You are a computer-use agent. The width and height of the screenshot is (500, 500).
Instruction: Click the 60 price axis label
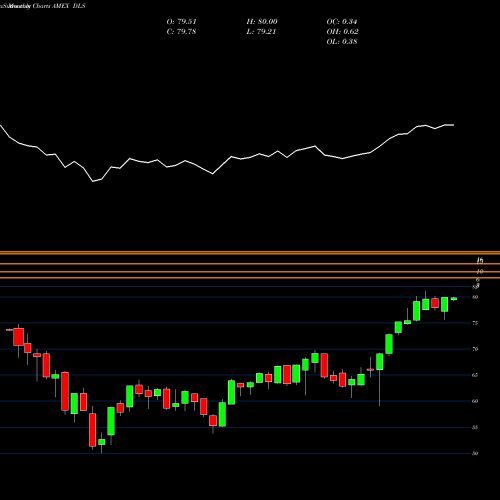[x=475, y=401]
